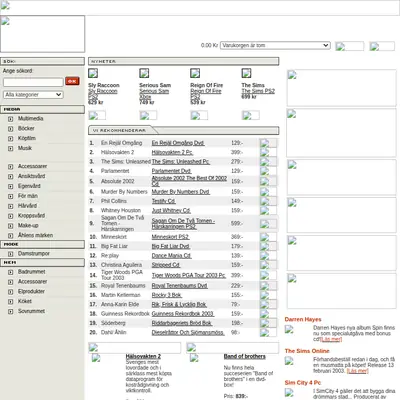Open the Make-up menu item
Screen dimensions: 400x400
click(28, 225)
